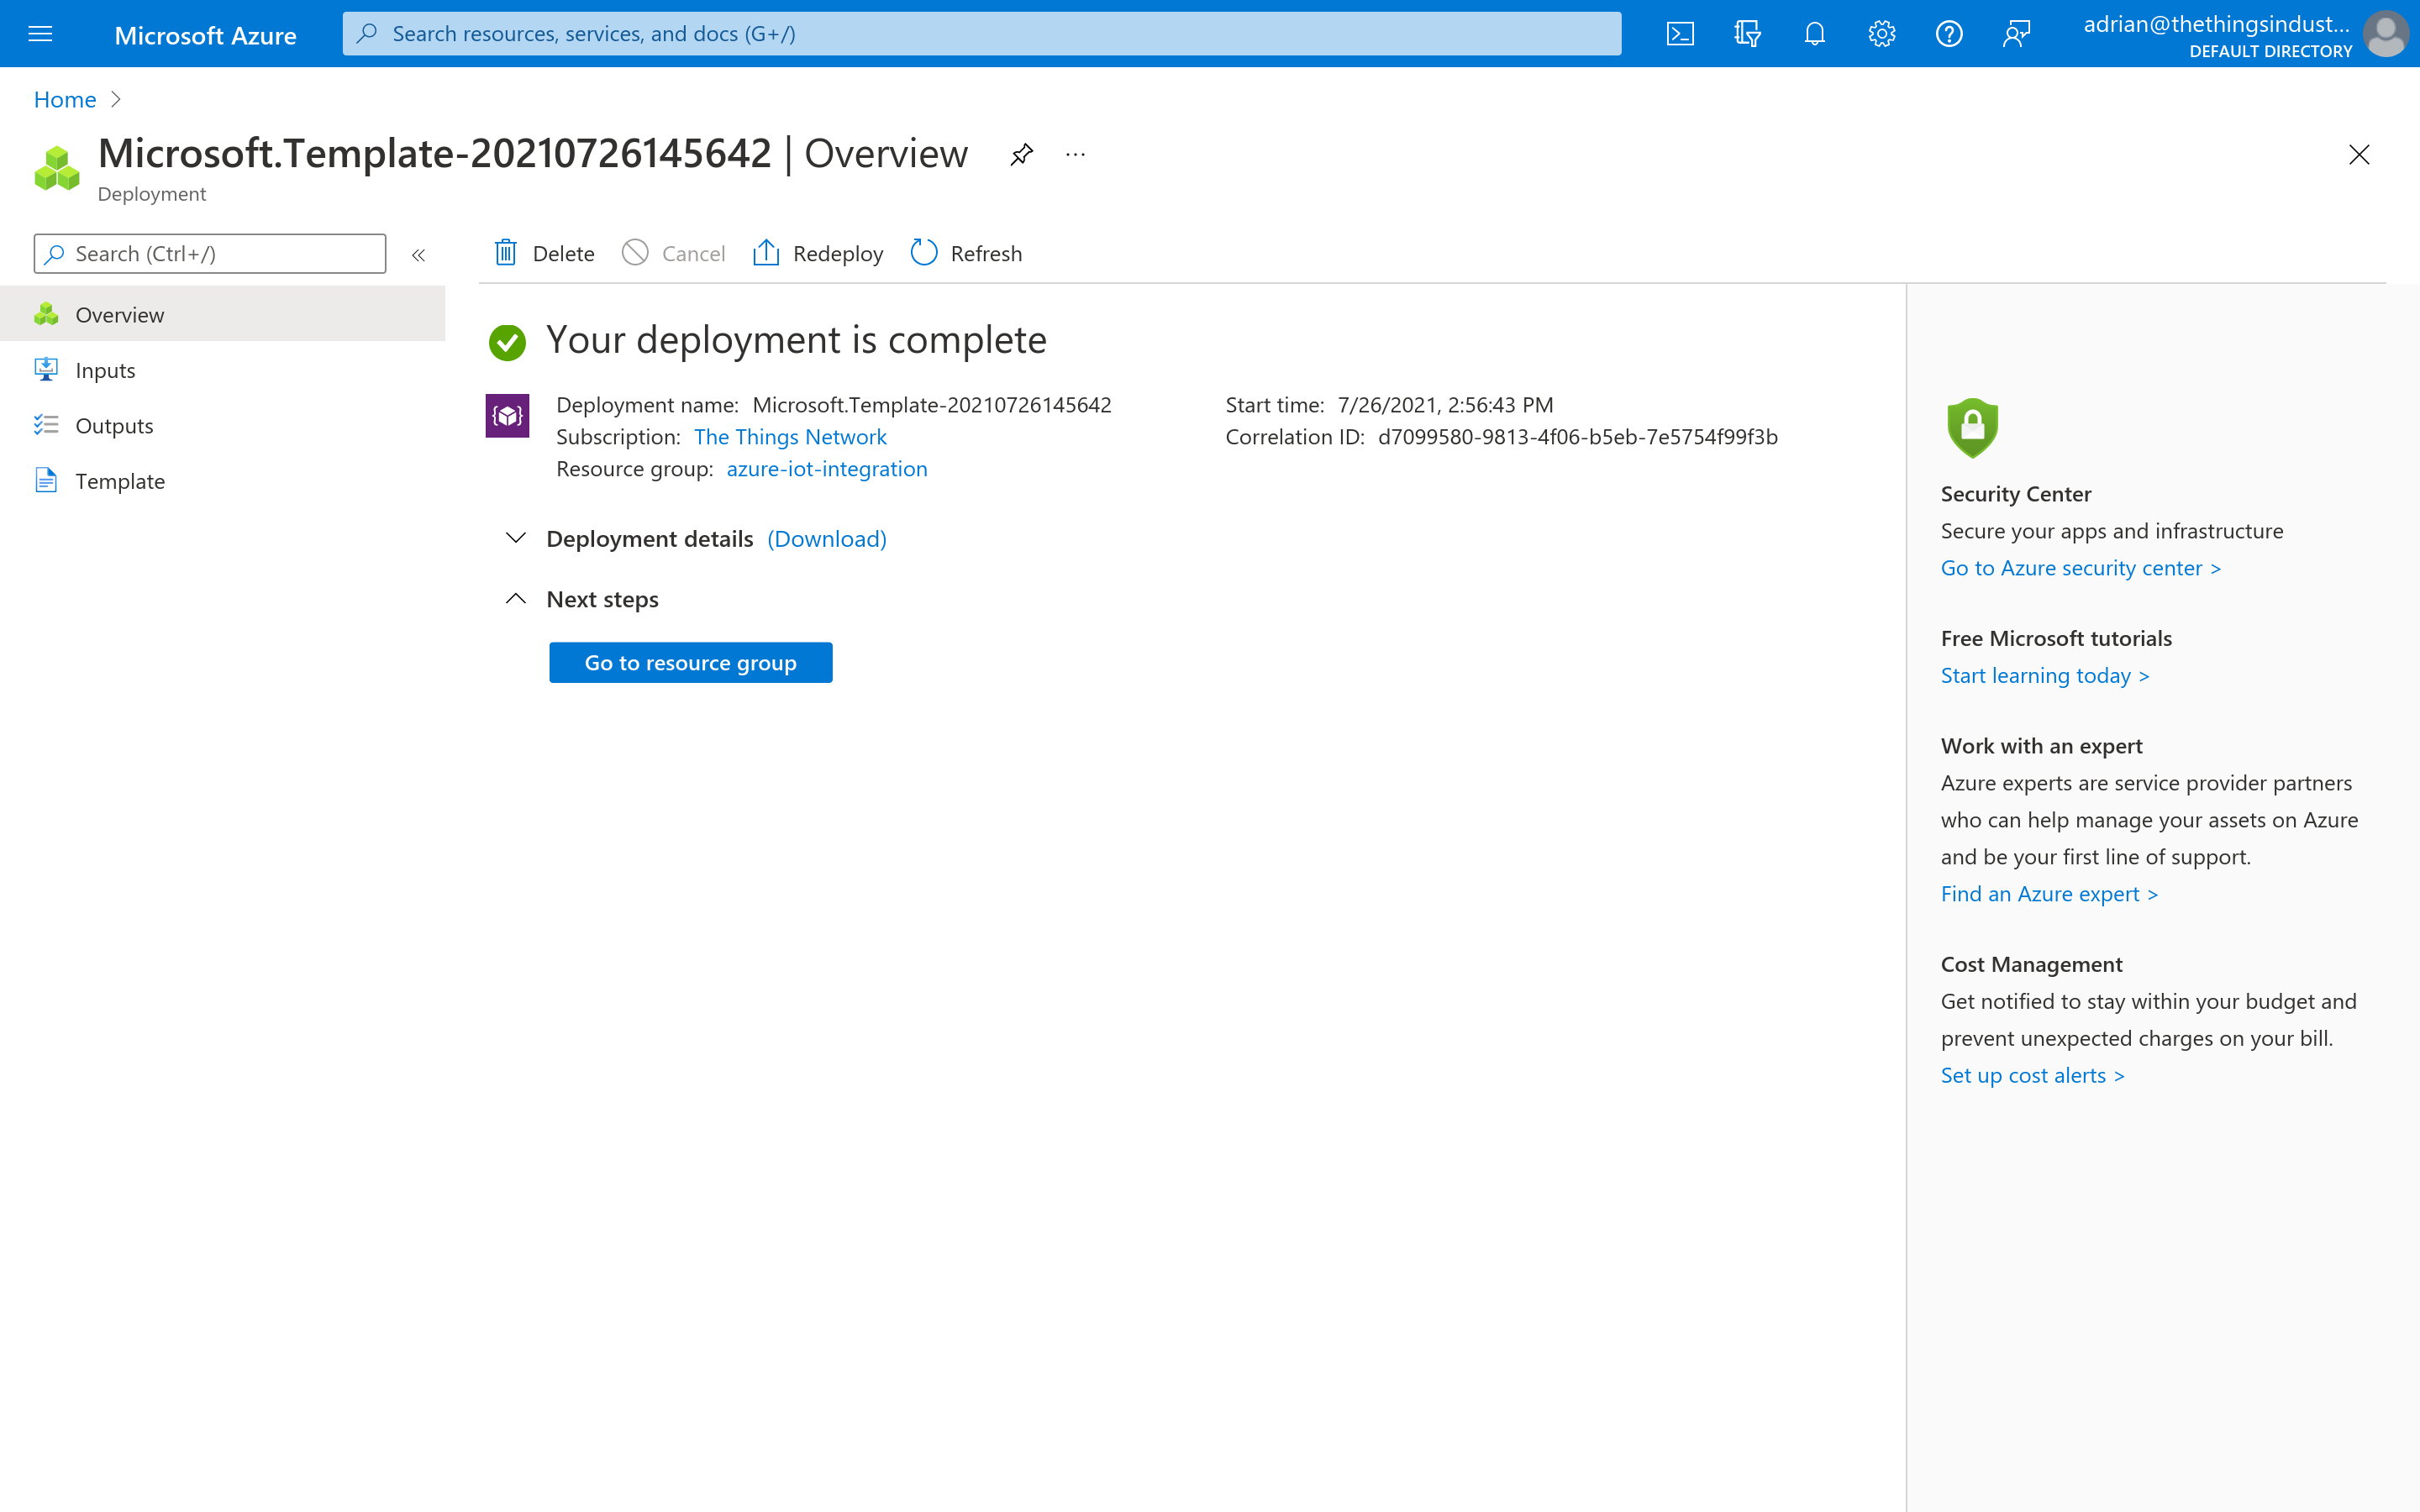The height and width of the screenshot is (1512, 2420).
Task: Click the notifications bell icon
Action: click(1813, 33)
